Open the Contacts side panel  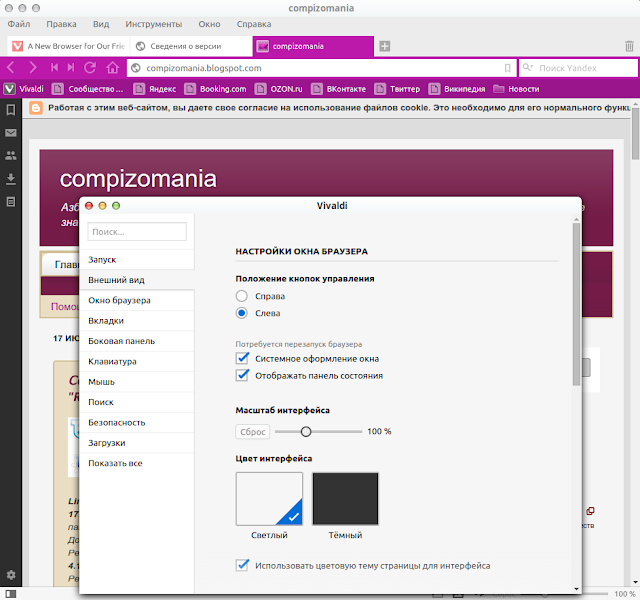click(11, 156)
